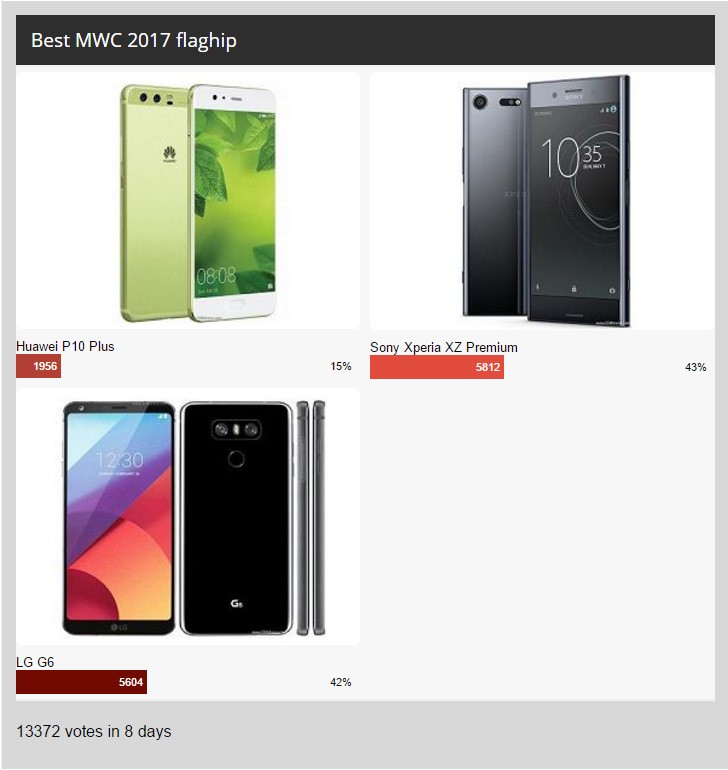Screen dimensions: 728x770
Task: Click the LG G6 side profile view
Action: (310, 518)
